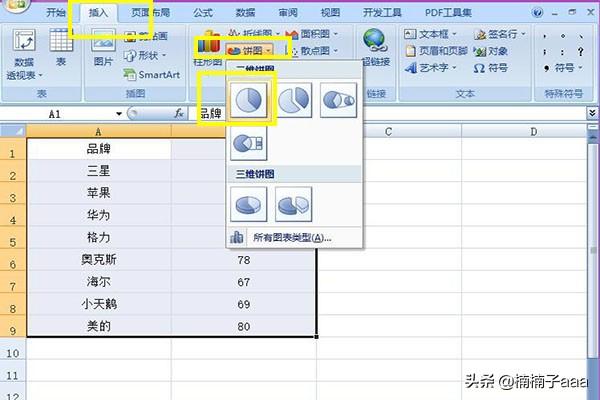The width and height of the screenshot is (600, 400).
Task: Open the 开发工具 tab
Action: coord(382,13)
